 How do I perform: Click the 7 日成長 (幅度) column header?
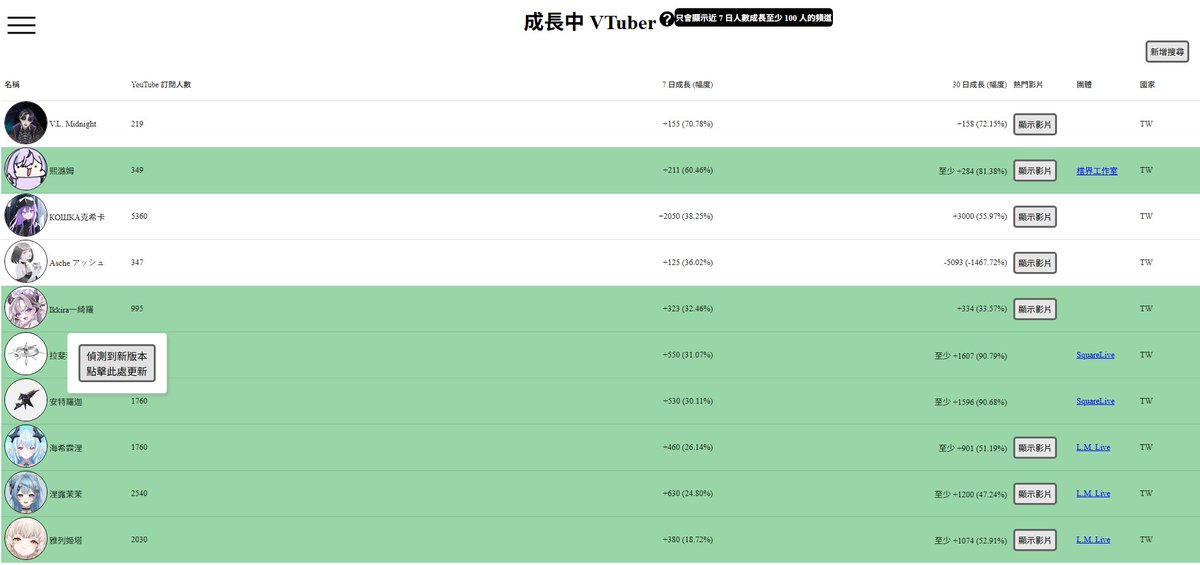click(687, 85)
